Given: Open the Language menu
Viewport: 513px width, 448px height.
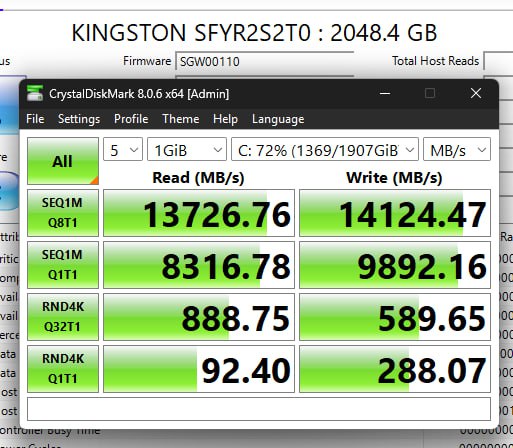Looking at the screenshot, I should coord(278,119).
